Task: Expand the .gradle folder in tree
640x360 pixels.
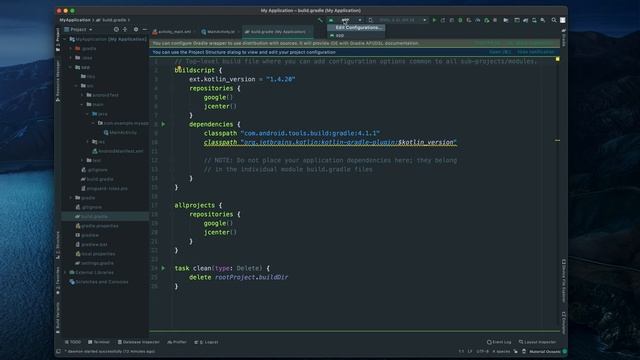Action: (x=71, y=49)
